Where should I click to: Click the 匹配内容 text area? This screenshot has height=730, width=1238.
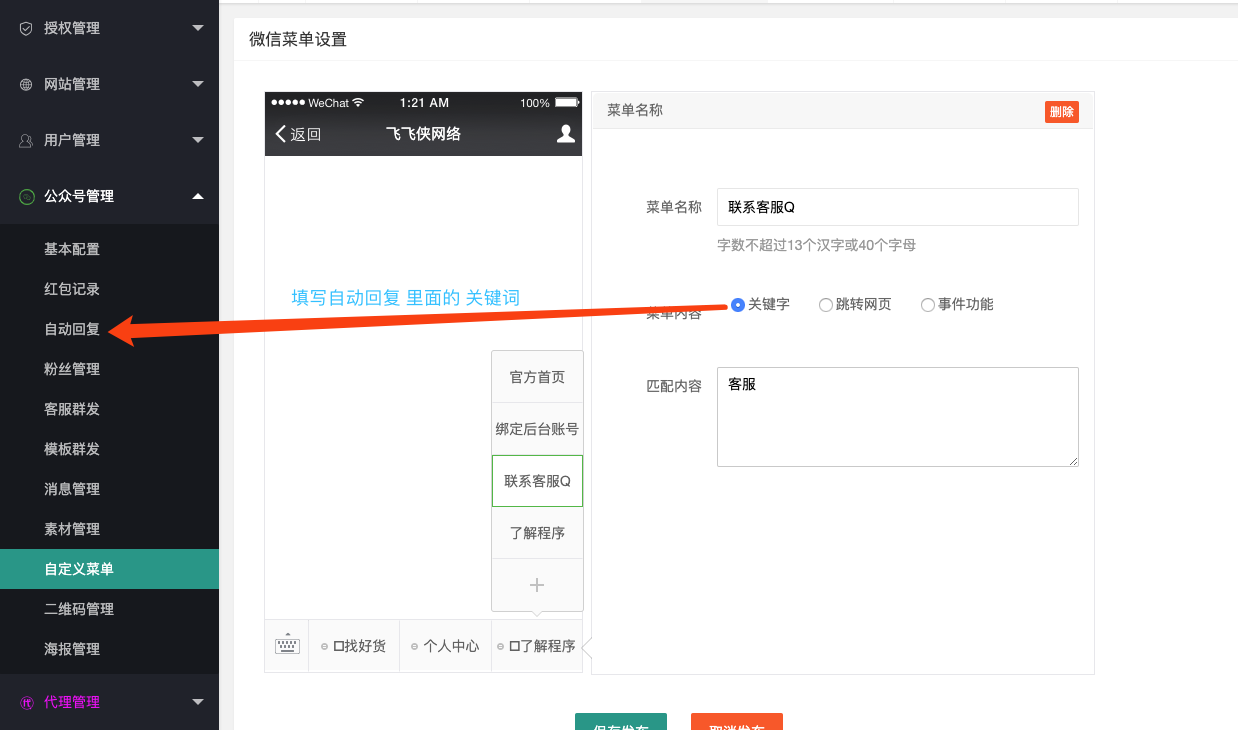click(897, 416)
